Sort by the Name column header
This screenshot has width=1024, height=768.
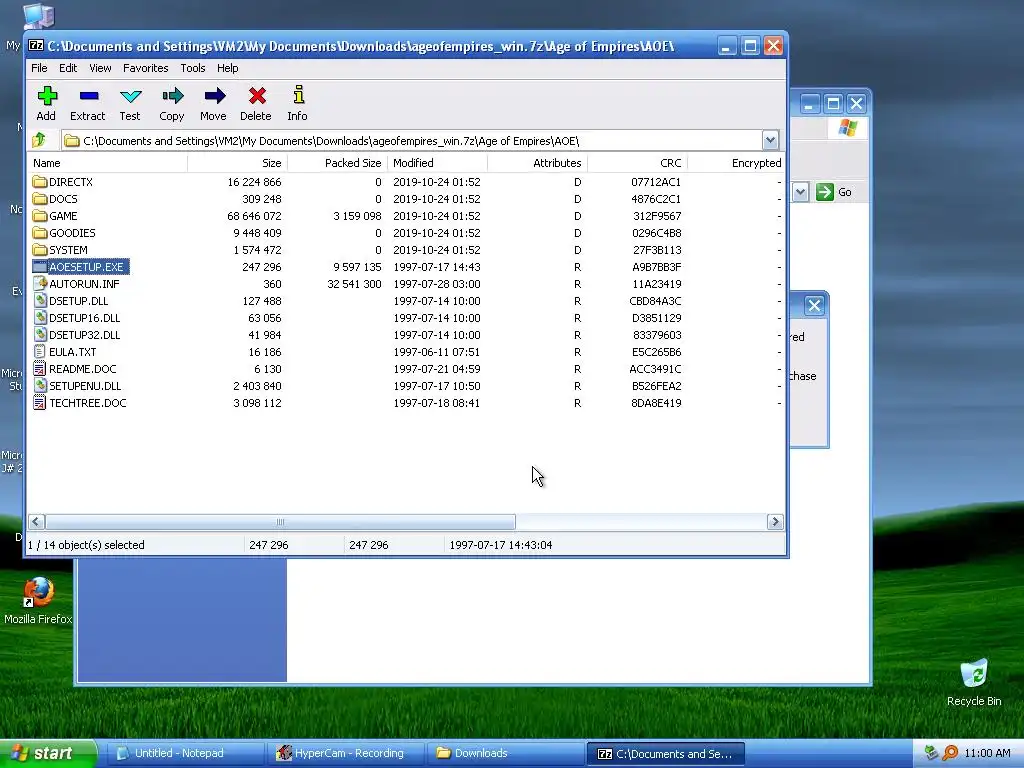click(x=107, y=163)
